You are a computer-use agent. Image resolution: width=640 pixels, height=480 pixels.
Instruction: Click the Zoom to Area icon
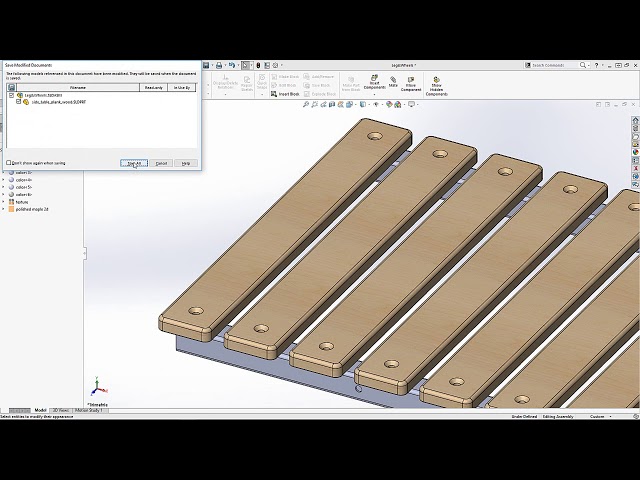pos(314,104)
